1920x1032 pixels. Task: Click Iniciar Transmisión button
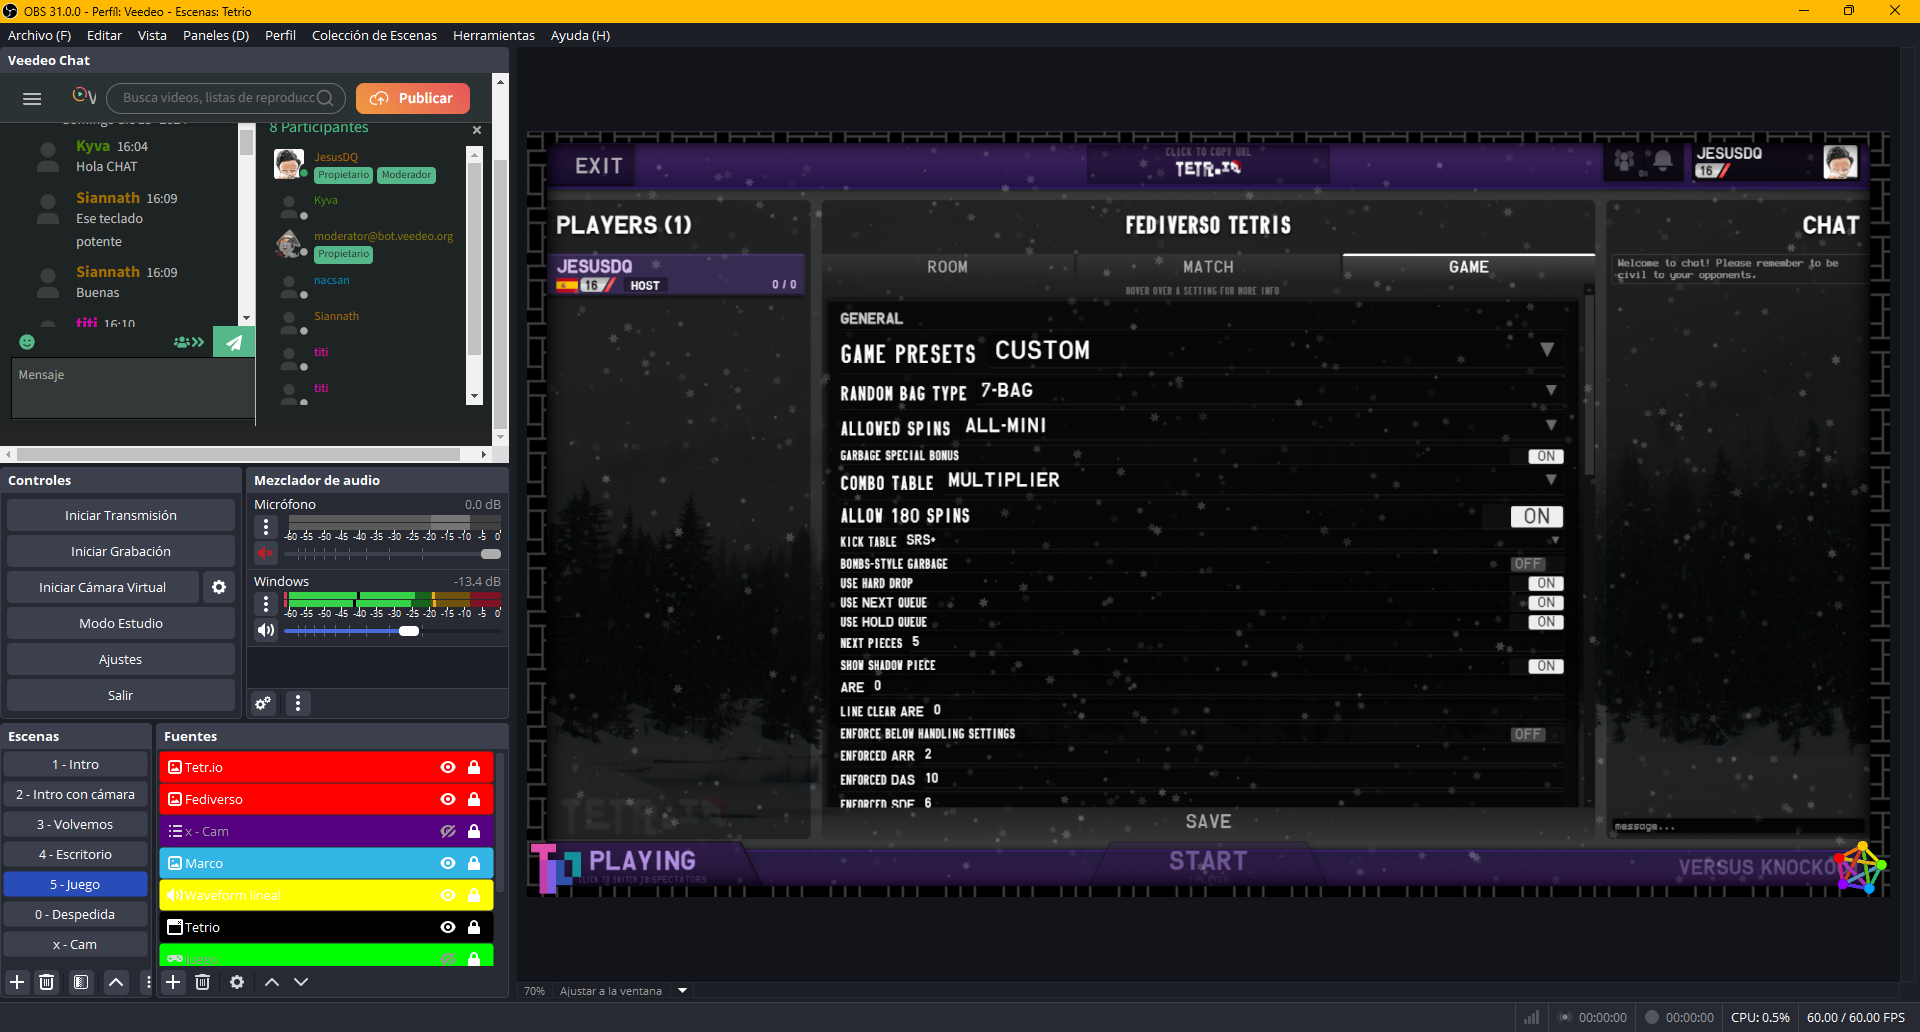(121, 515)
